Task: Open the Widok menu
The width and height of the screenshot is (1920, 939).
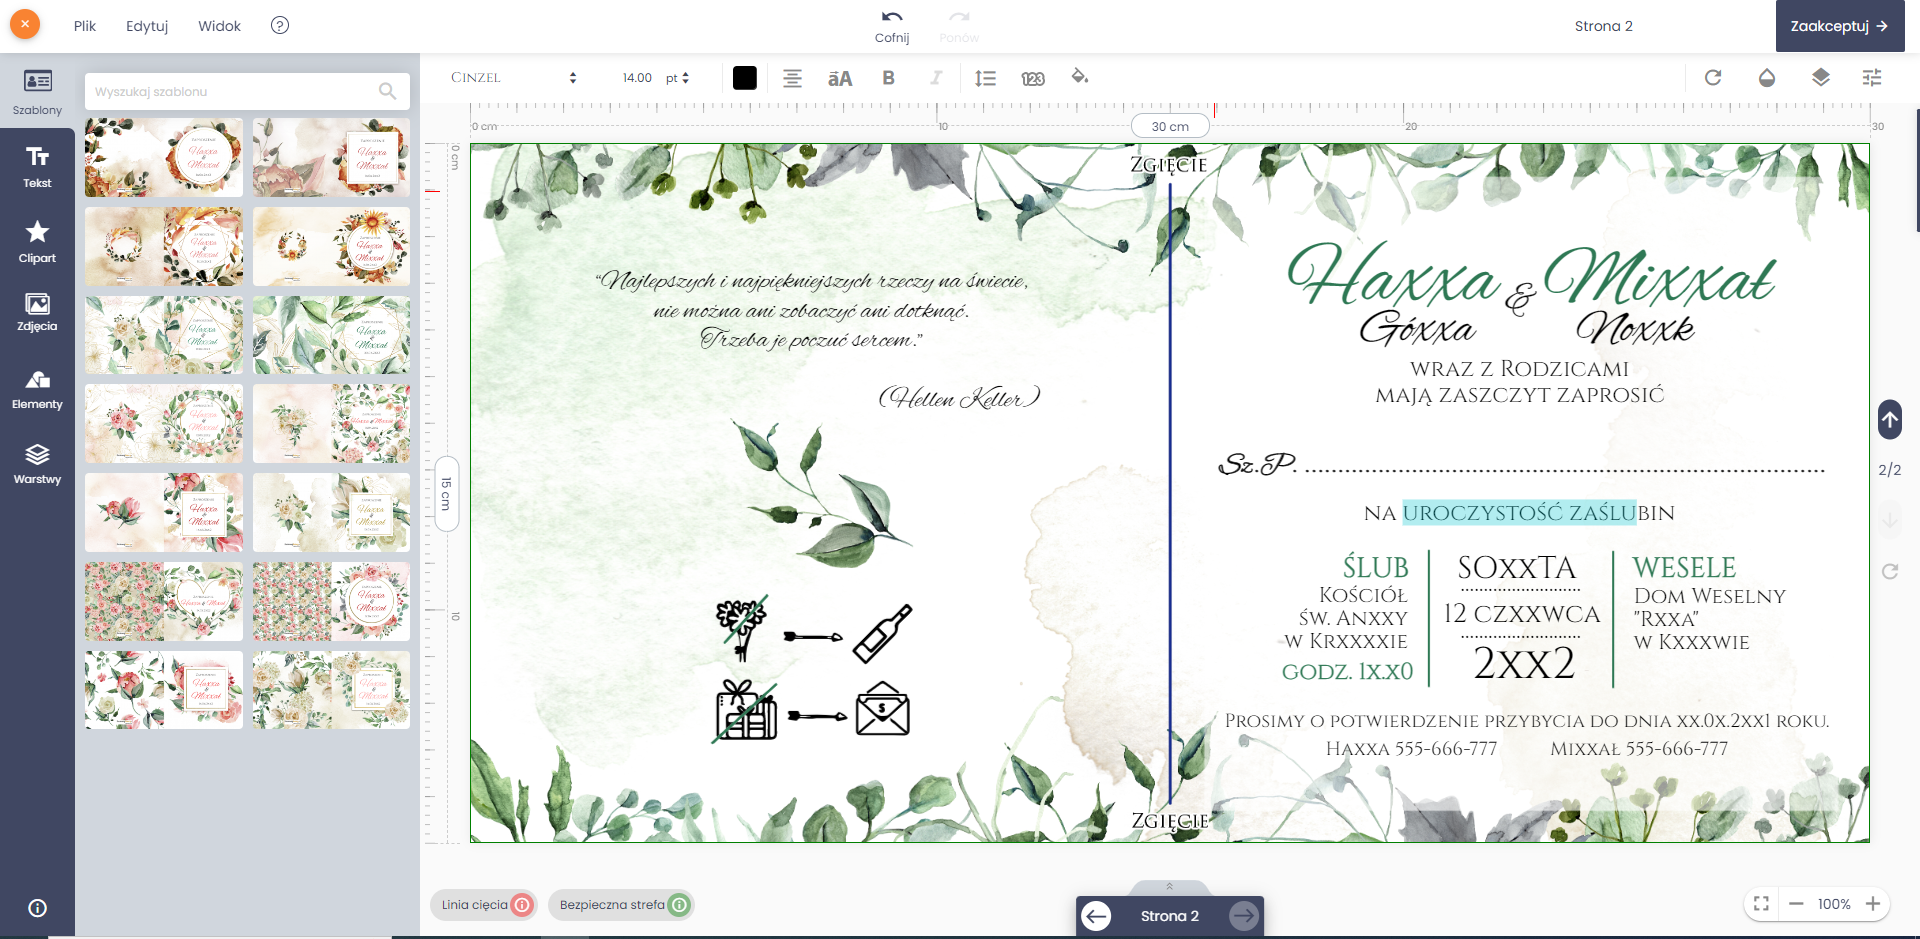Action: [219, 26]
